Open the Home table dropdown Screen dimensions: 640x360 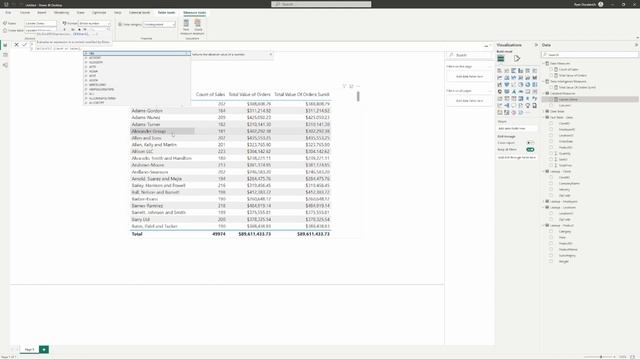point(40,30)
